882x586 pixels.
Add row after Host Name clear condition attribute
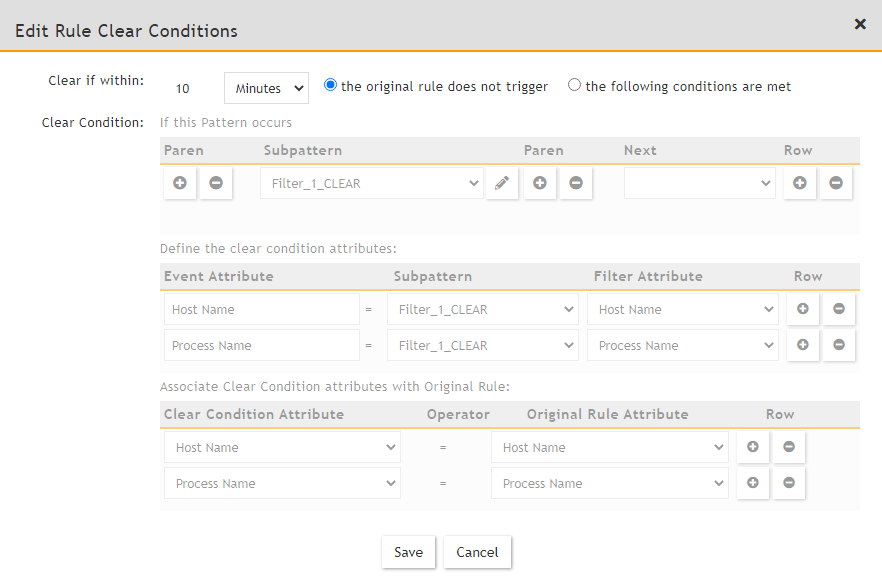[753, 447]
